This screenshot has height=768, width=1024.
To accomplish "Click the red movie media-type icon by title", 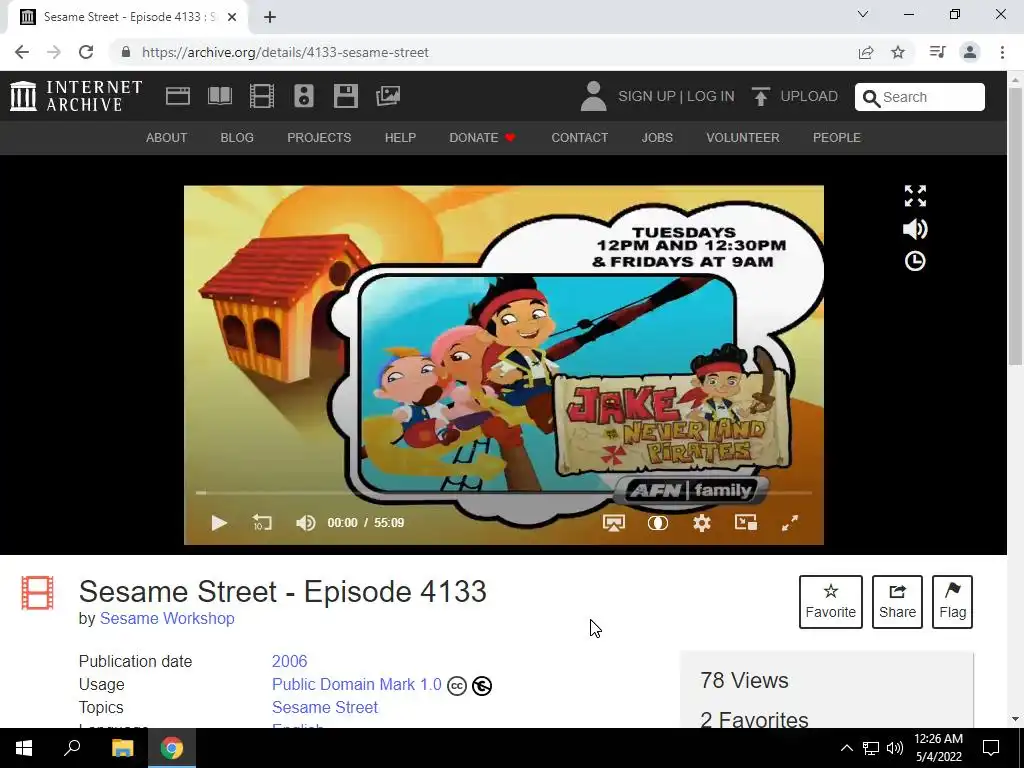I will 37,592.
